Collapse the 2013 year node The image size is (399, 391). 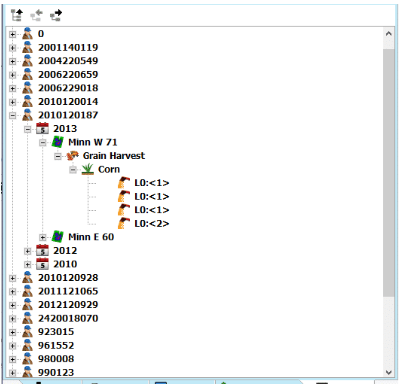coord(28,129)
